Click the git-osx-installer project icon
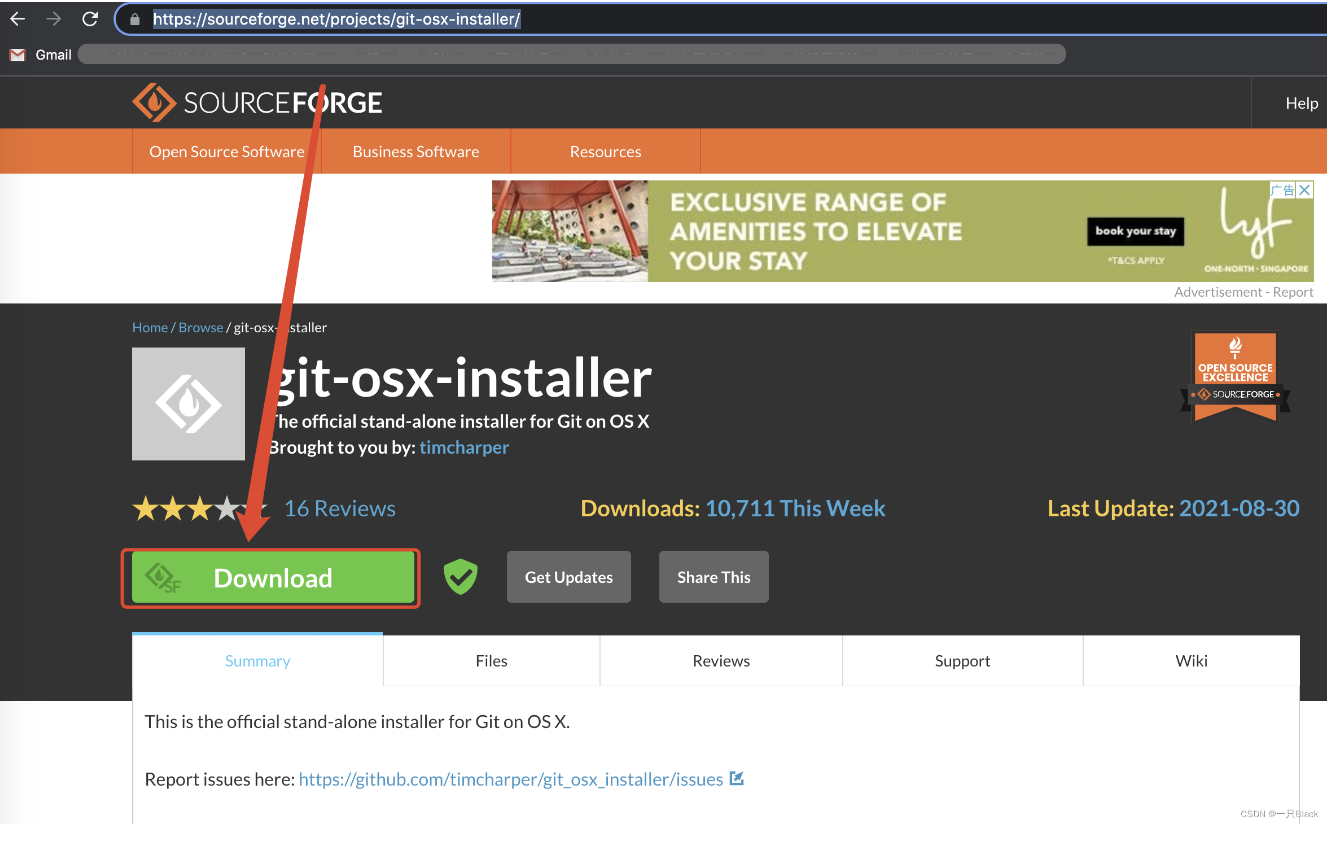Screen dimensions: 1330x854 [188, 404]
